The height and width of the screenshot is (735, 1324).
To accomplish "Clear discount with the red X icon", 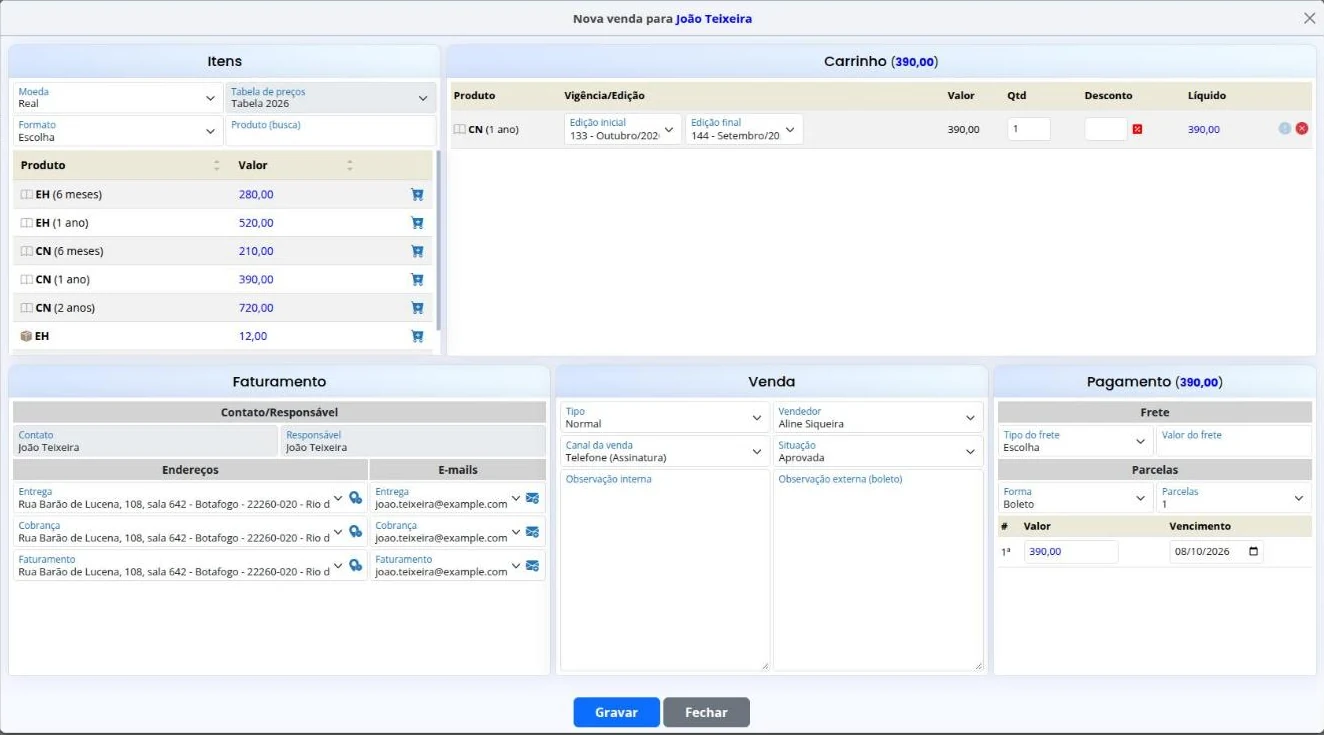I will coord(1137,129).
